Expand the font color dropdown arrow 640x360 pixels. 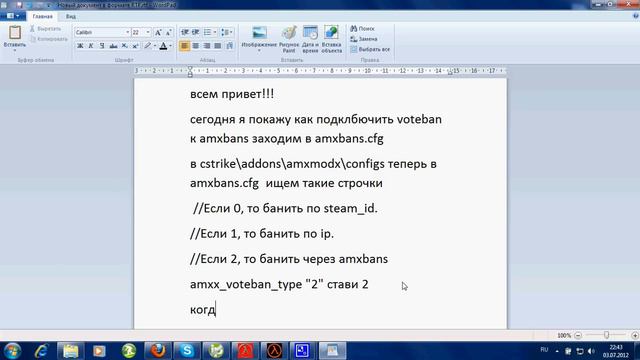(171, 46)
